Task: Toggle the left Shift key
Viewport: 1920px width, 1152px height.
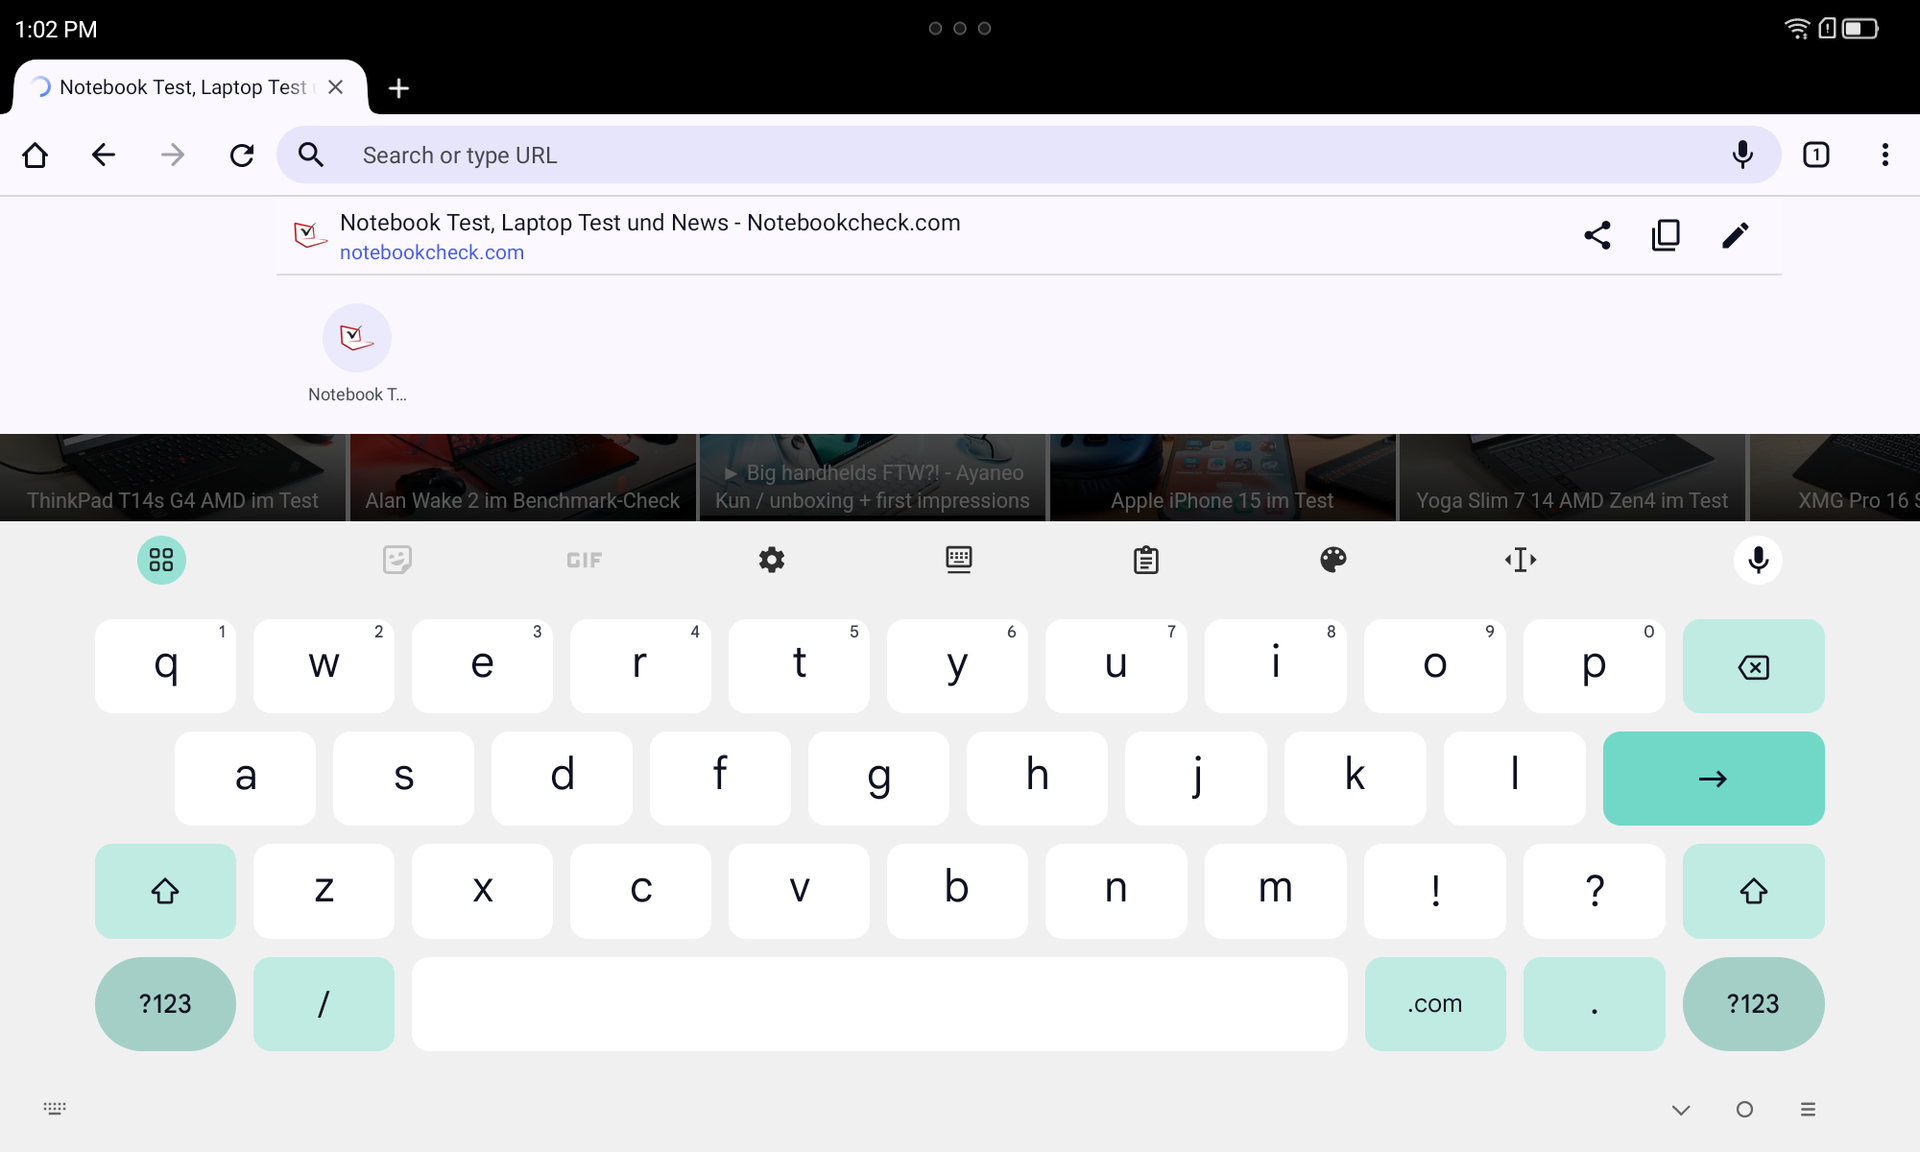Action: tap(165, 891)
